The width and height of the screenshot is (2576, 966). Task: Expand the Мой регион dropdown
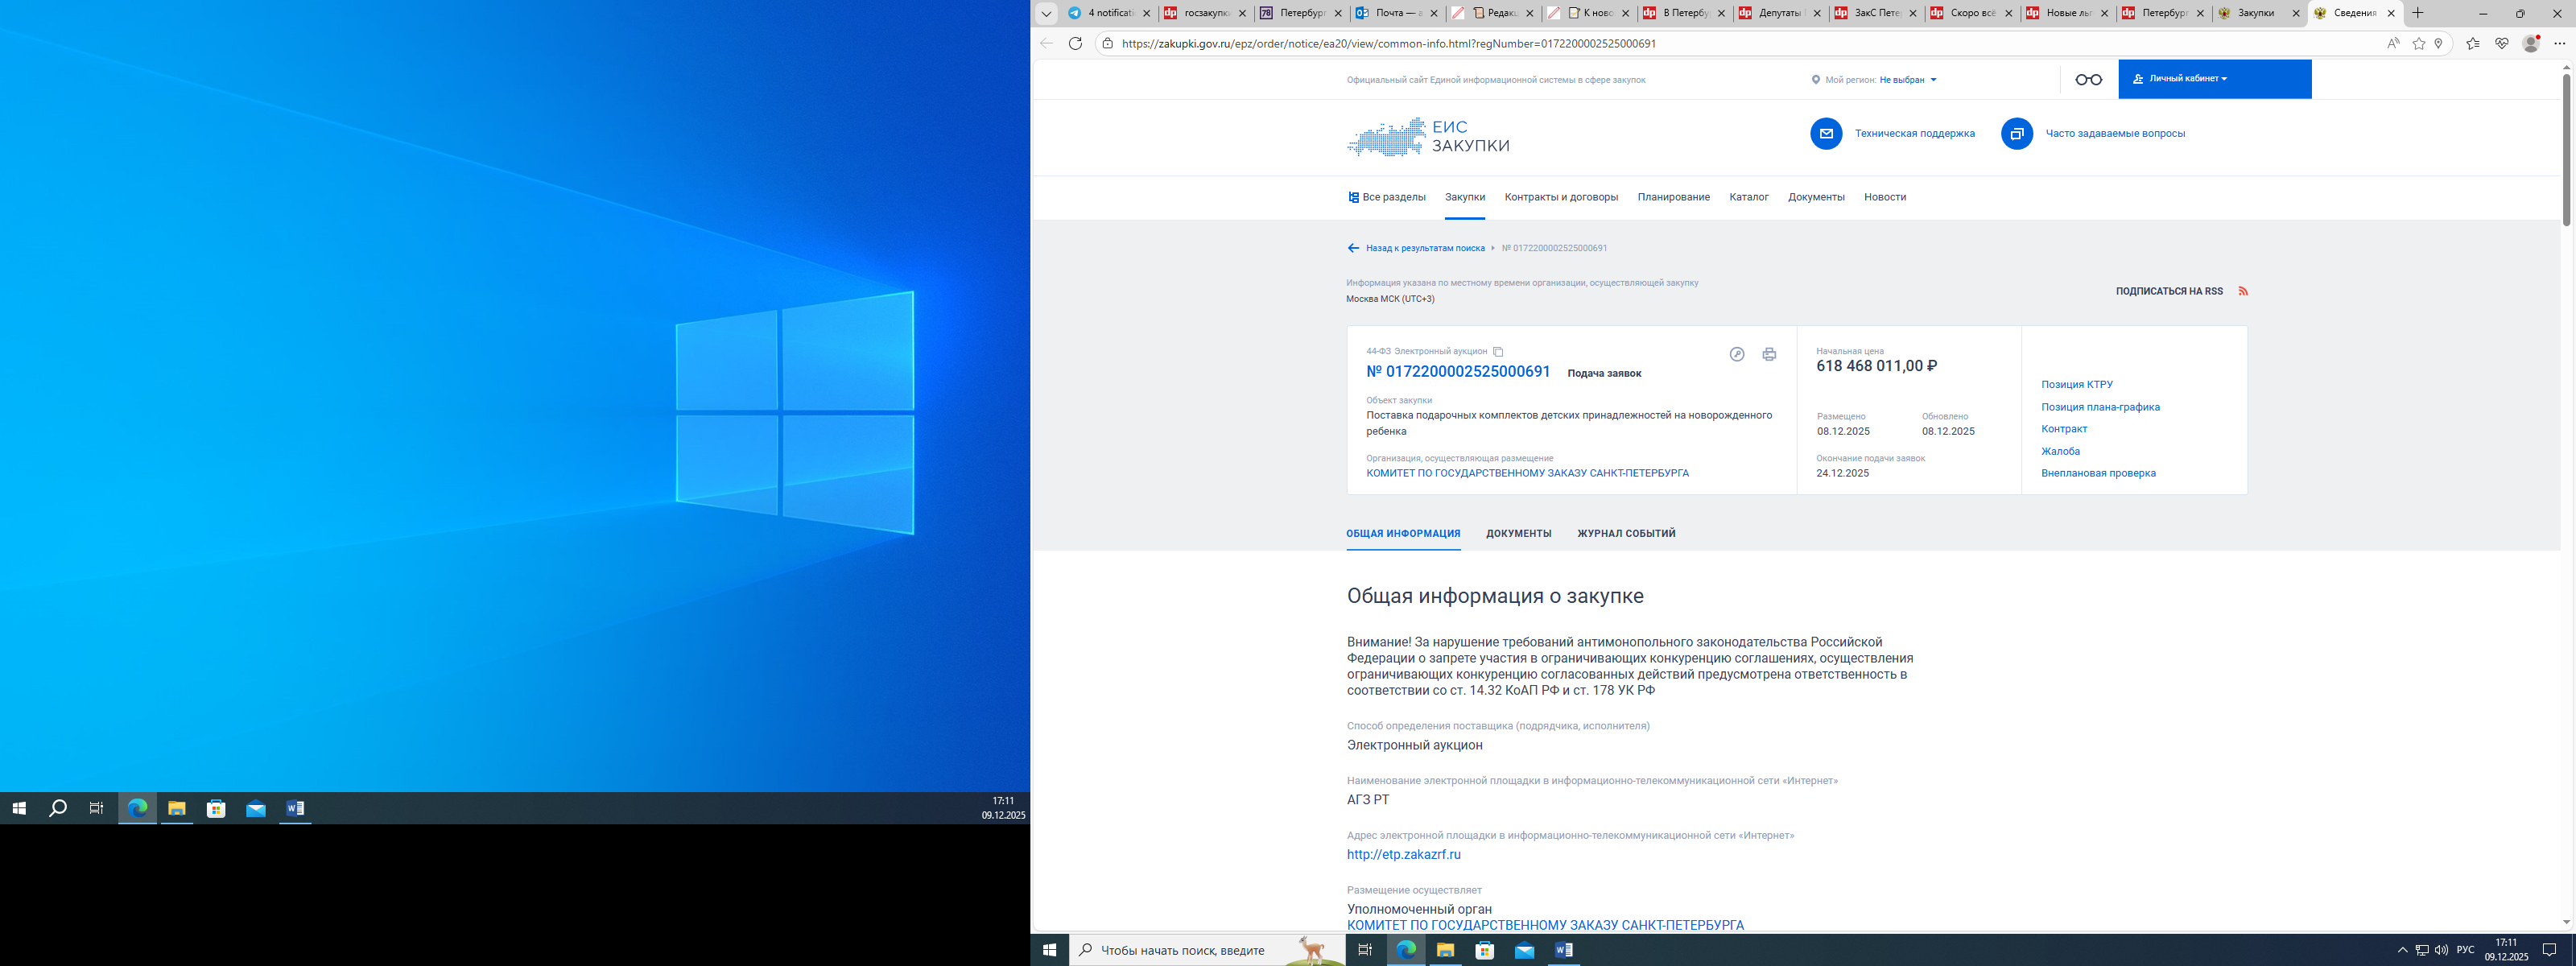tap(1907, 80)
